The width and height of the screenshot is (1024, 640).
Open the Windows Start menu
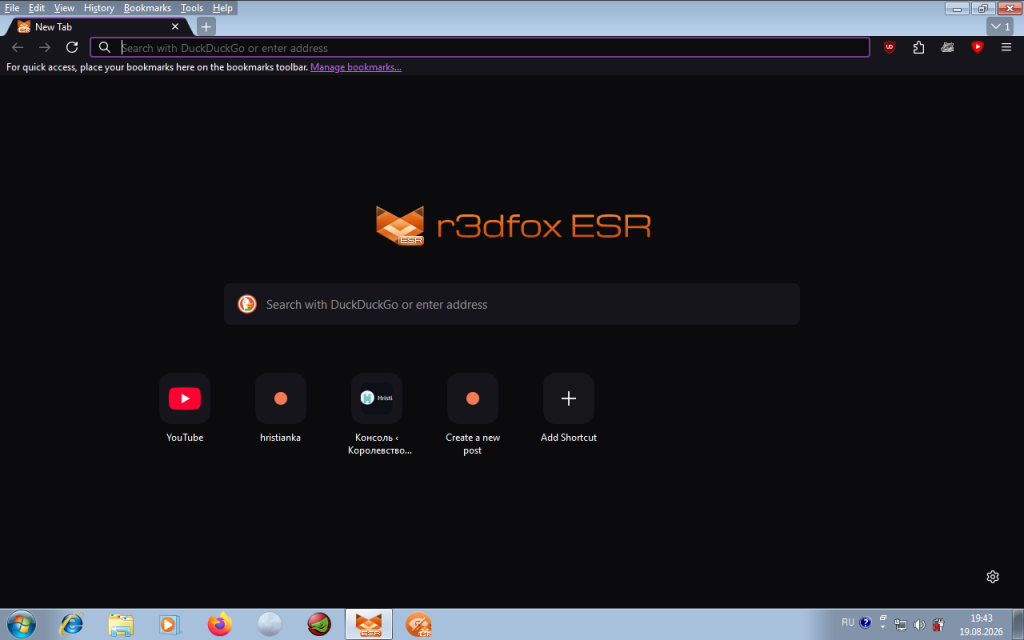click(x=21, y=624)
